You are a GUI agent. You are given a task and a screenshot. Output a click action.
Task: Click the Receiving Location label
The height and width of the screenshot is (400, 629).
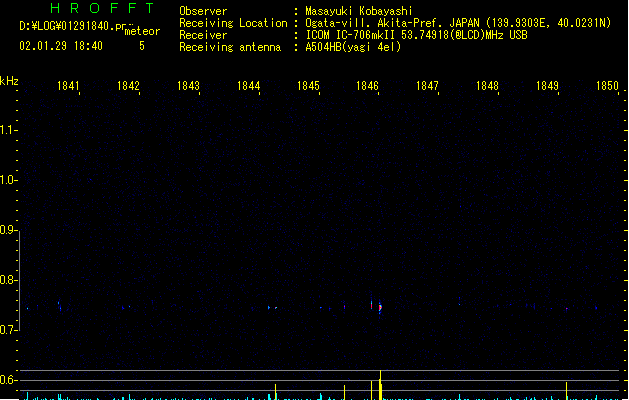coord(233,23)
